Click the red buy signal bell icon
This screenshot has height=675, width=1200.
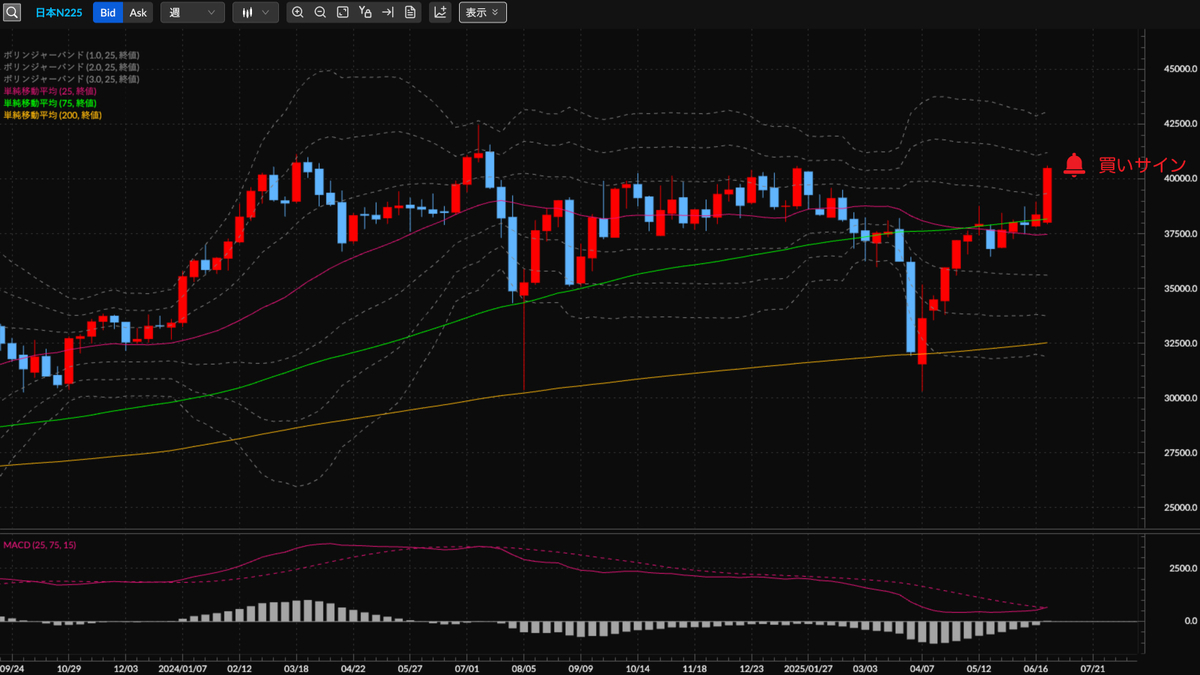pyautogui.click(x=1074, y=165)
